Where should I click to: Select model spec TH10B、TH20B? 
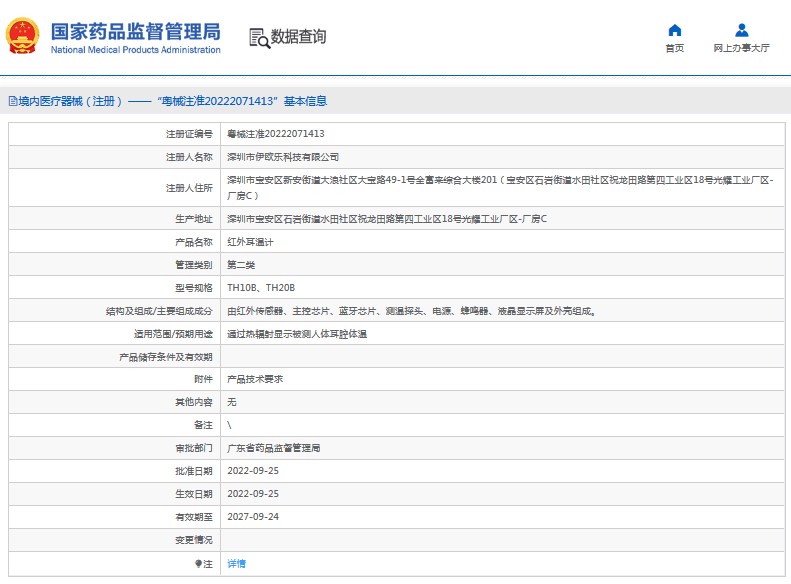click(261, 287)
